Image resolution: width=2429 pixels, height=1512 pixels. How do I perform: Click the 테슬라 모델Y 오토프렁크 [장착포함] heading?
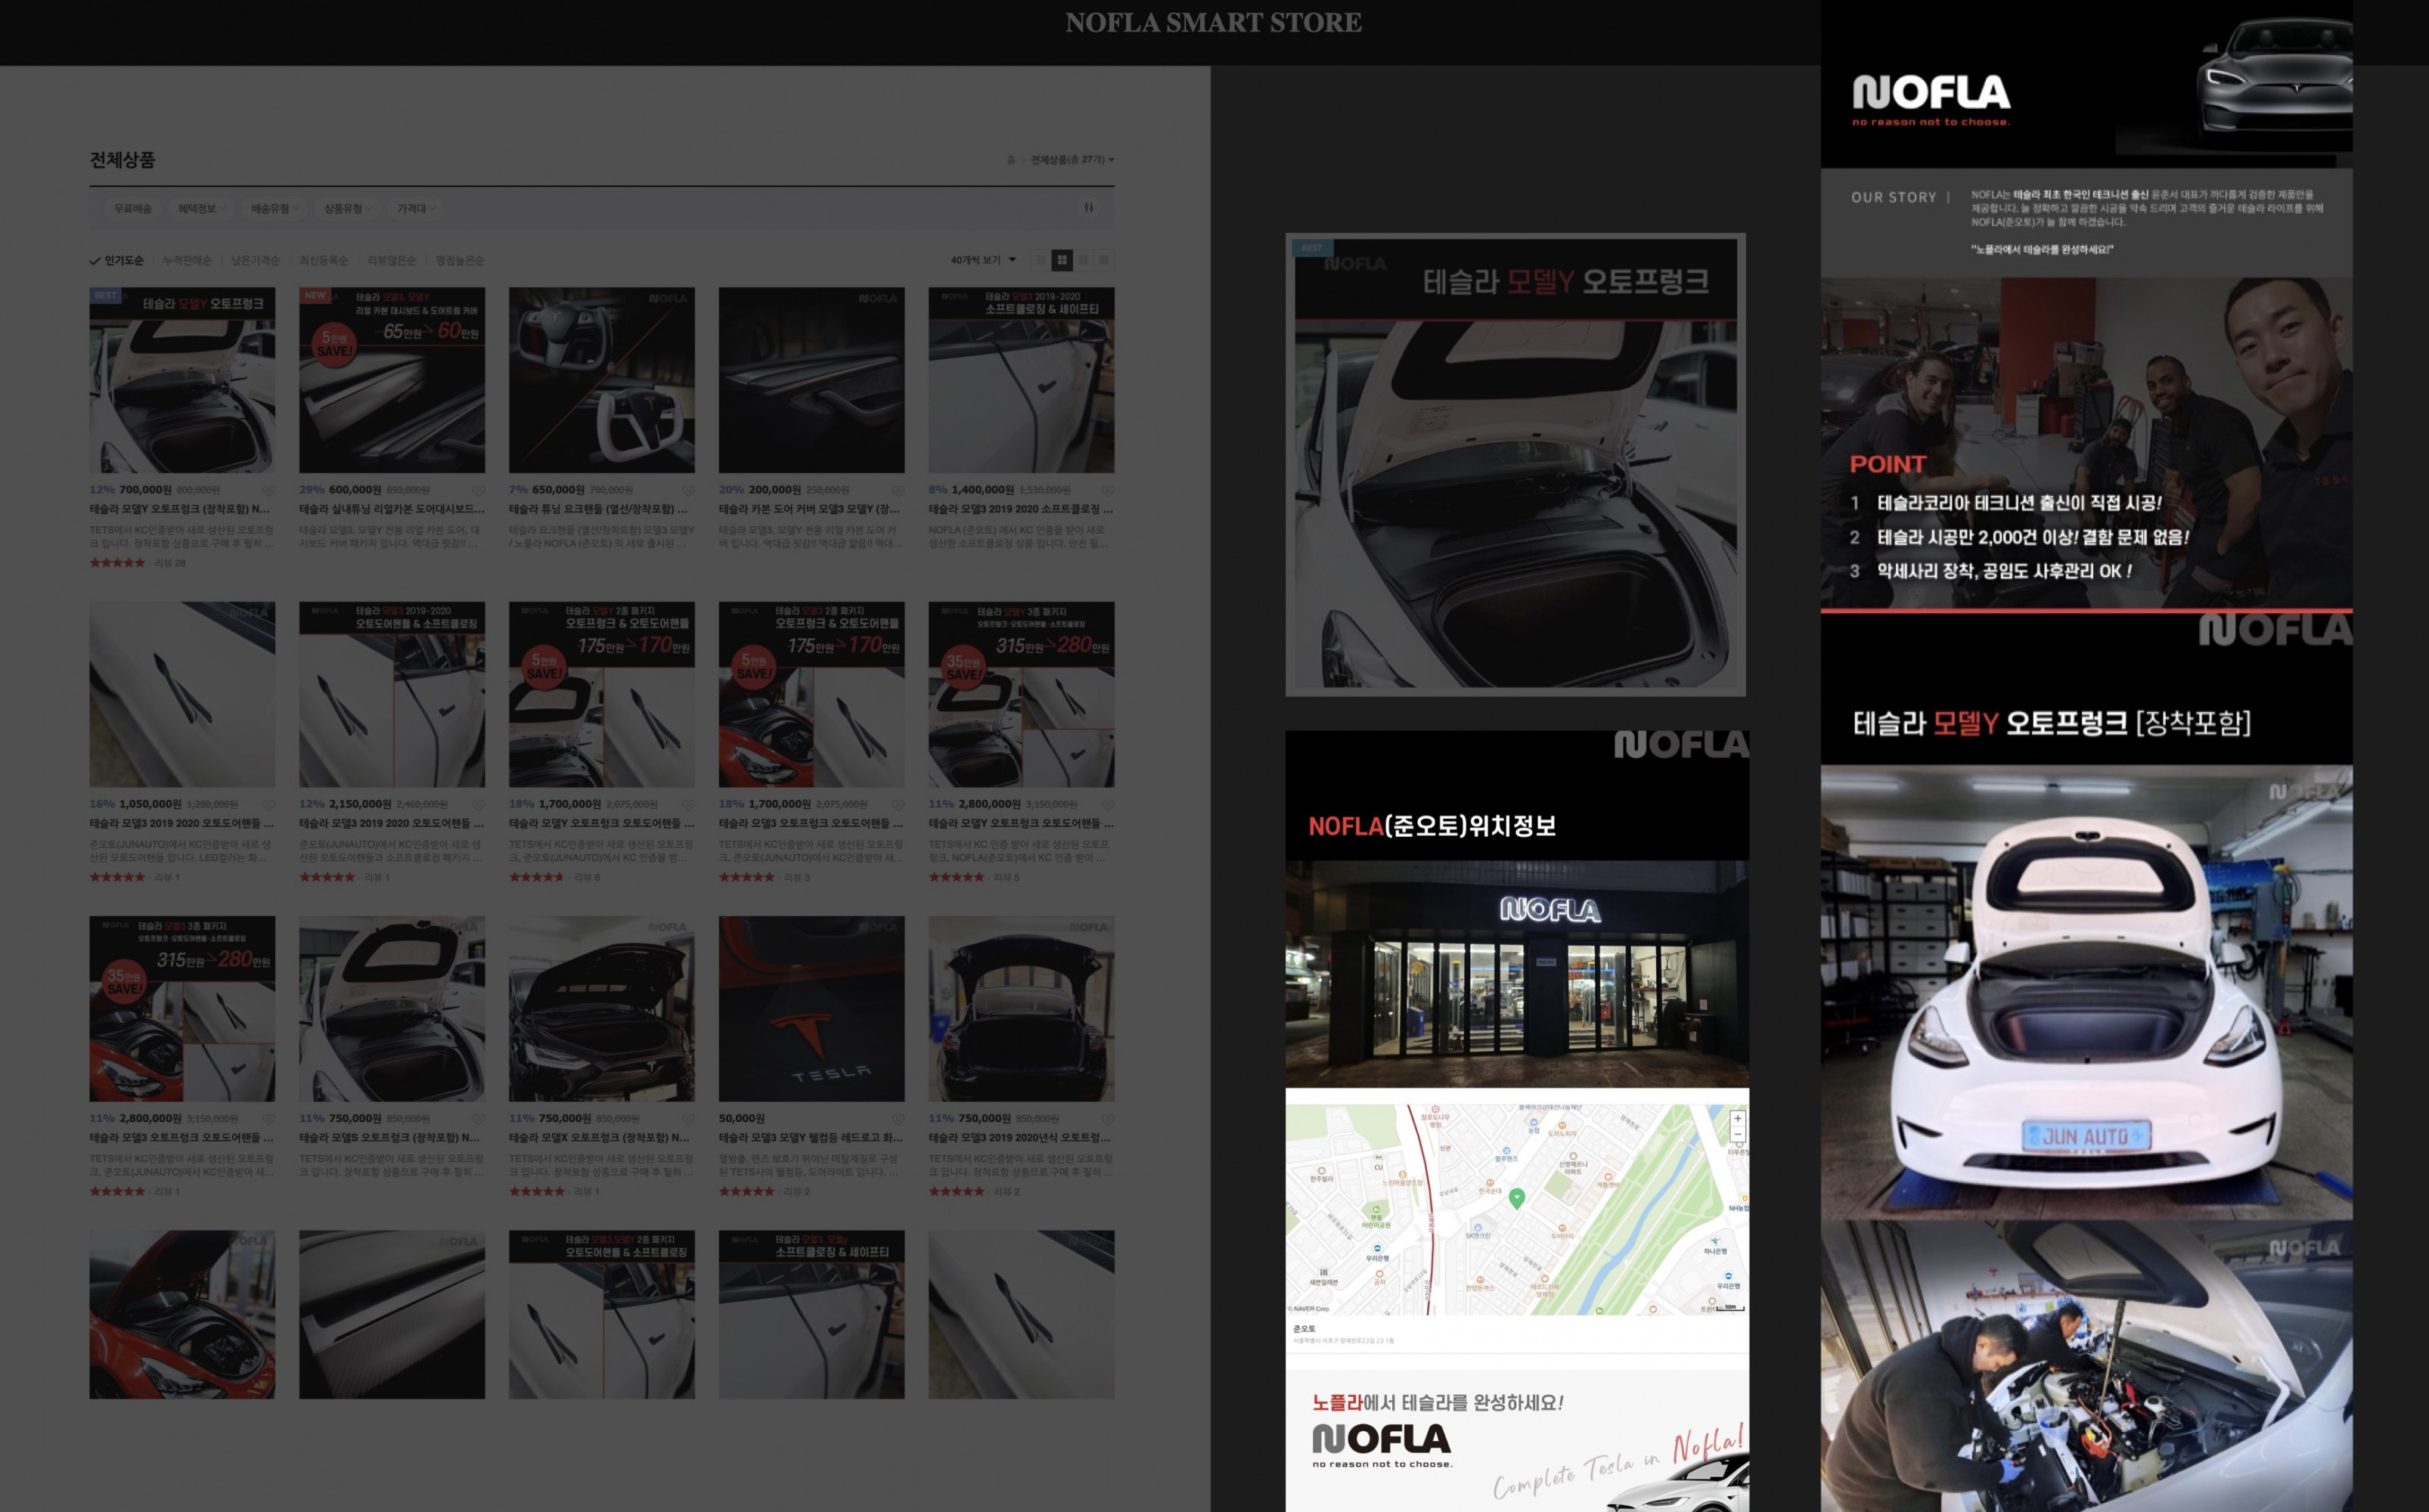tap(2051, 723)
